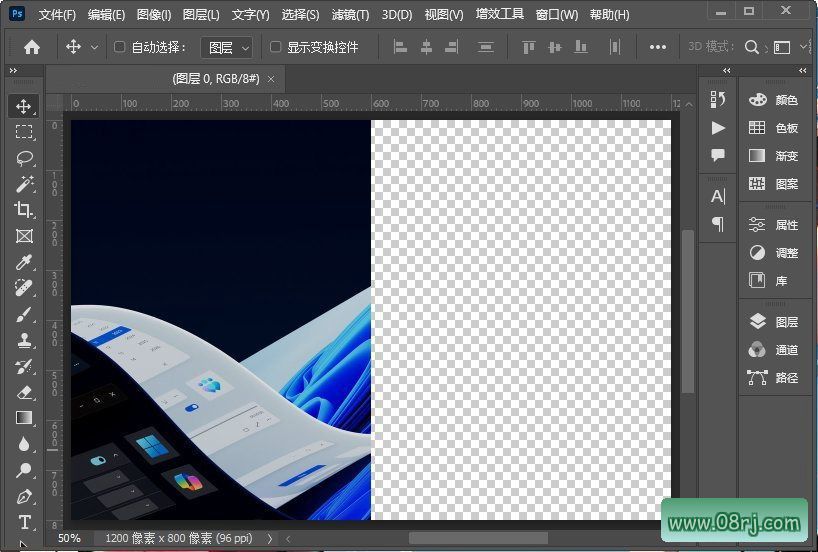
Task: Select the Rectangular Marquee tool
Action: 23,132
